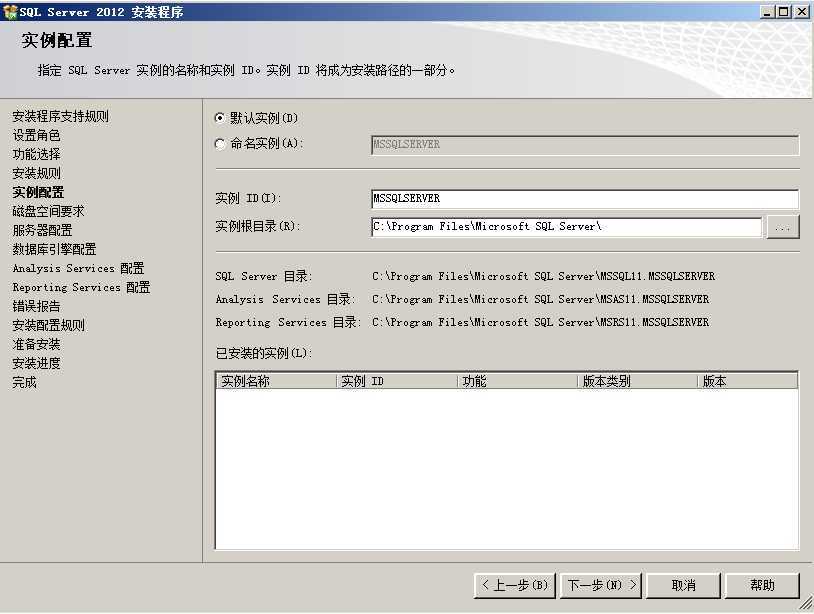Click the 错误报告 step in sidebar
The width and height of the screenshot is (814, 614).
36,306
